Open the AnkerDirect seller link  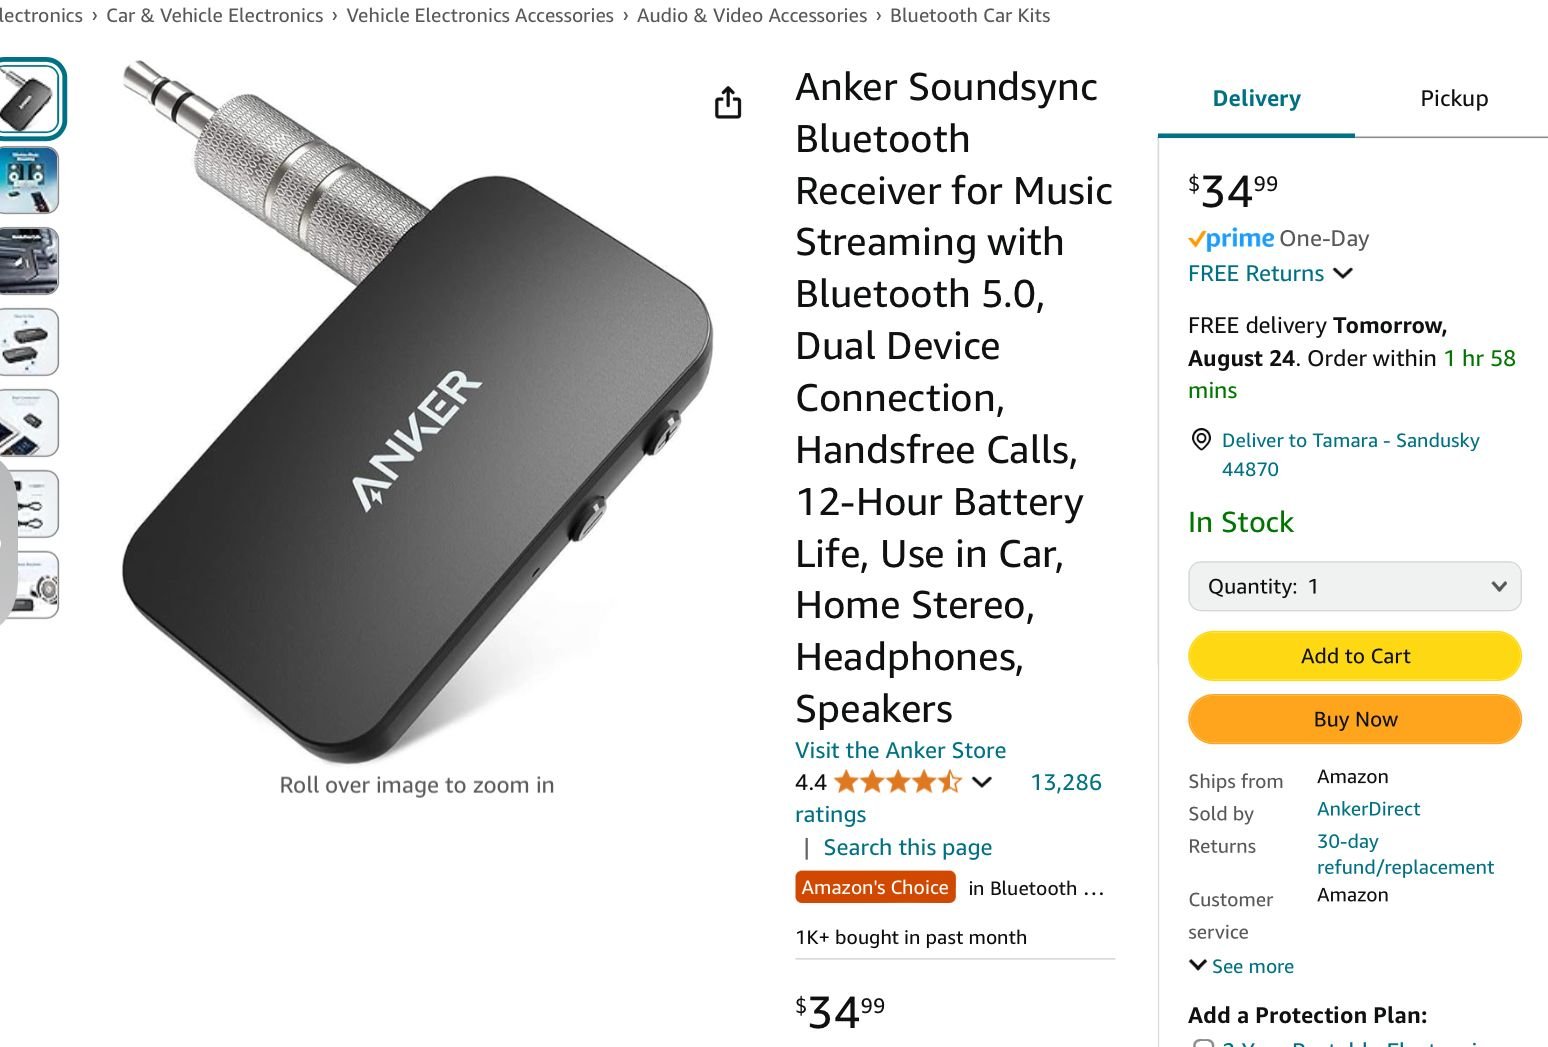pos(1368,809)
